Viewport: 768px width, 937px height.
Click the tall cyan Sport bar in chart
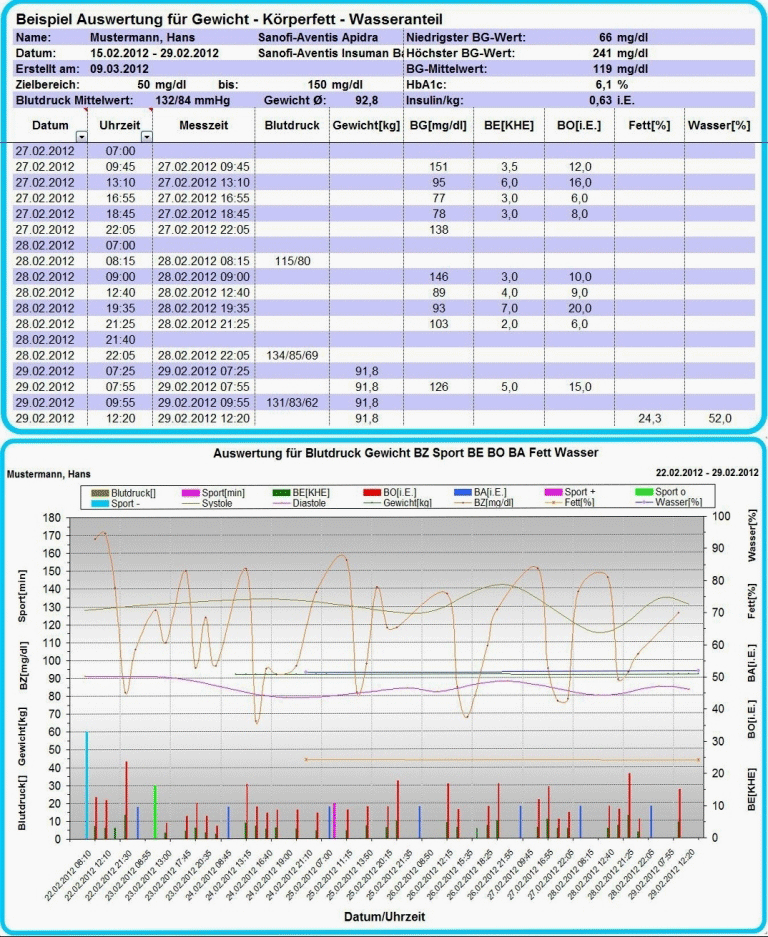(87, 784)
